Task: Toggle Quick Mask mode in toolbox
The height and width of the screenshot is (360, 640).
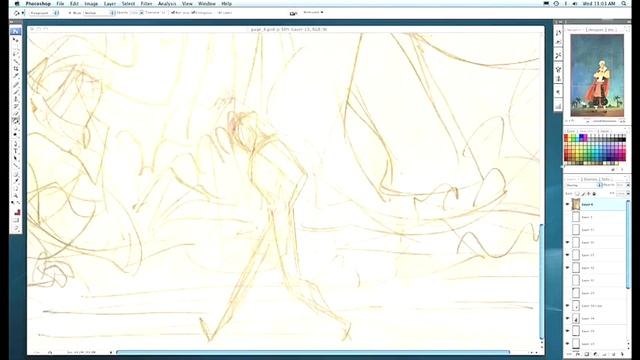Action: 16,220
